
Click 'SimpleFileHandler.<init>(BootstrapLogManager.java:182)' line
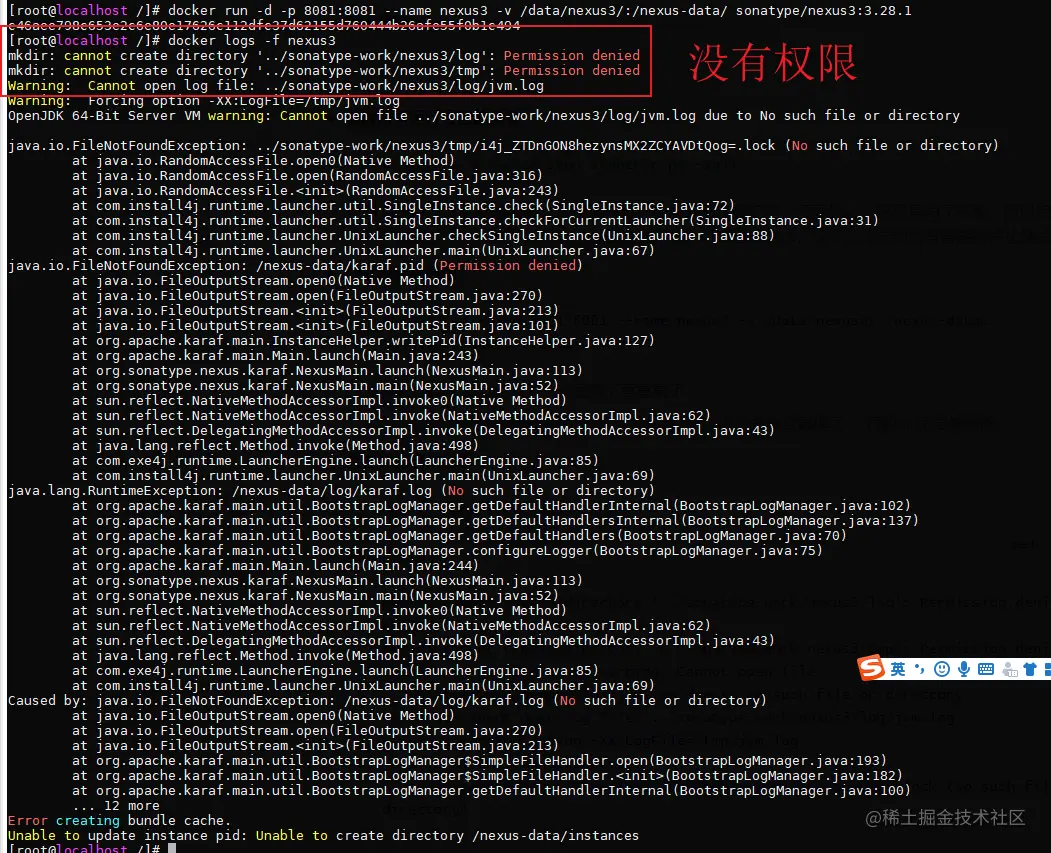click(488, 775)
